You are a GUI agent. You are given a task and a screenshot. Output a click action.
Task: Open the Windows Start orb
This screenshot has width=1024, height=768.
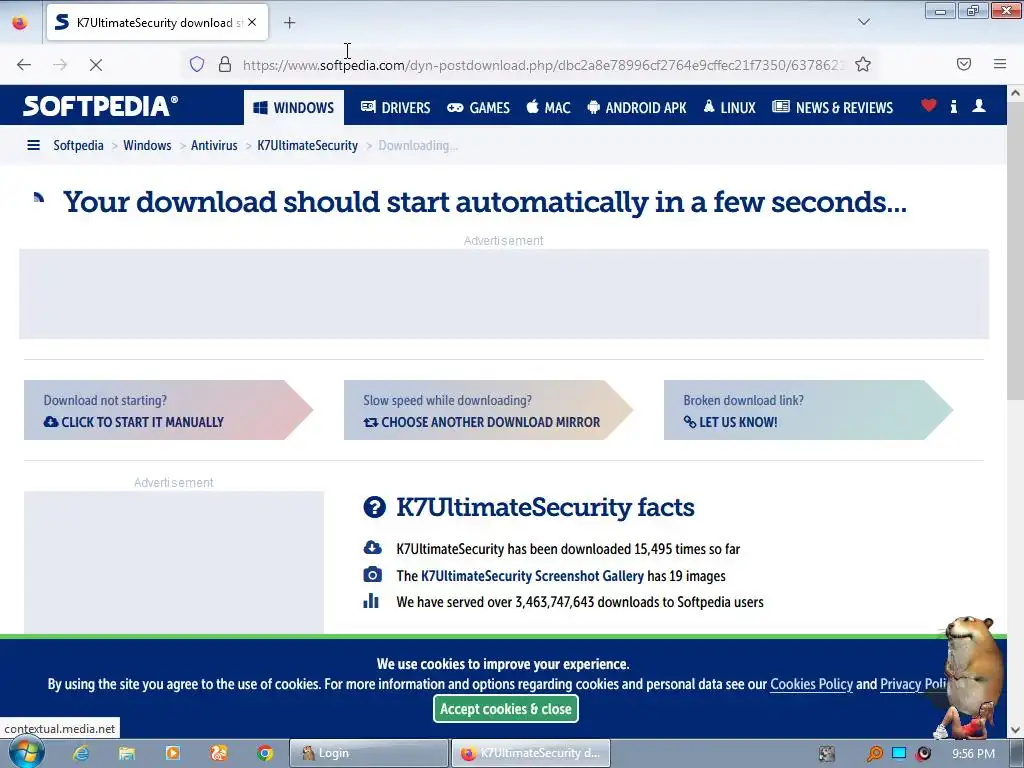coord(26,752)
